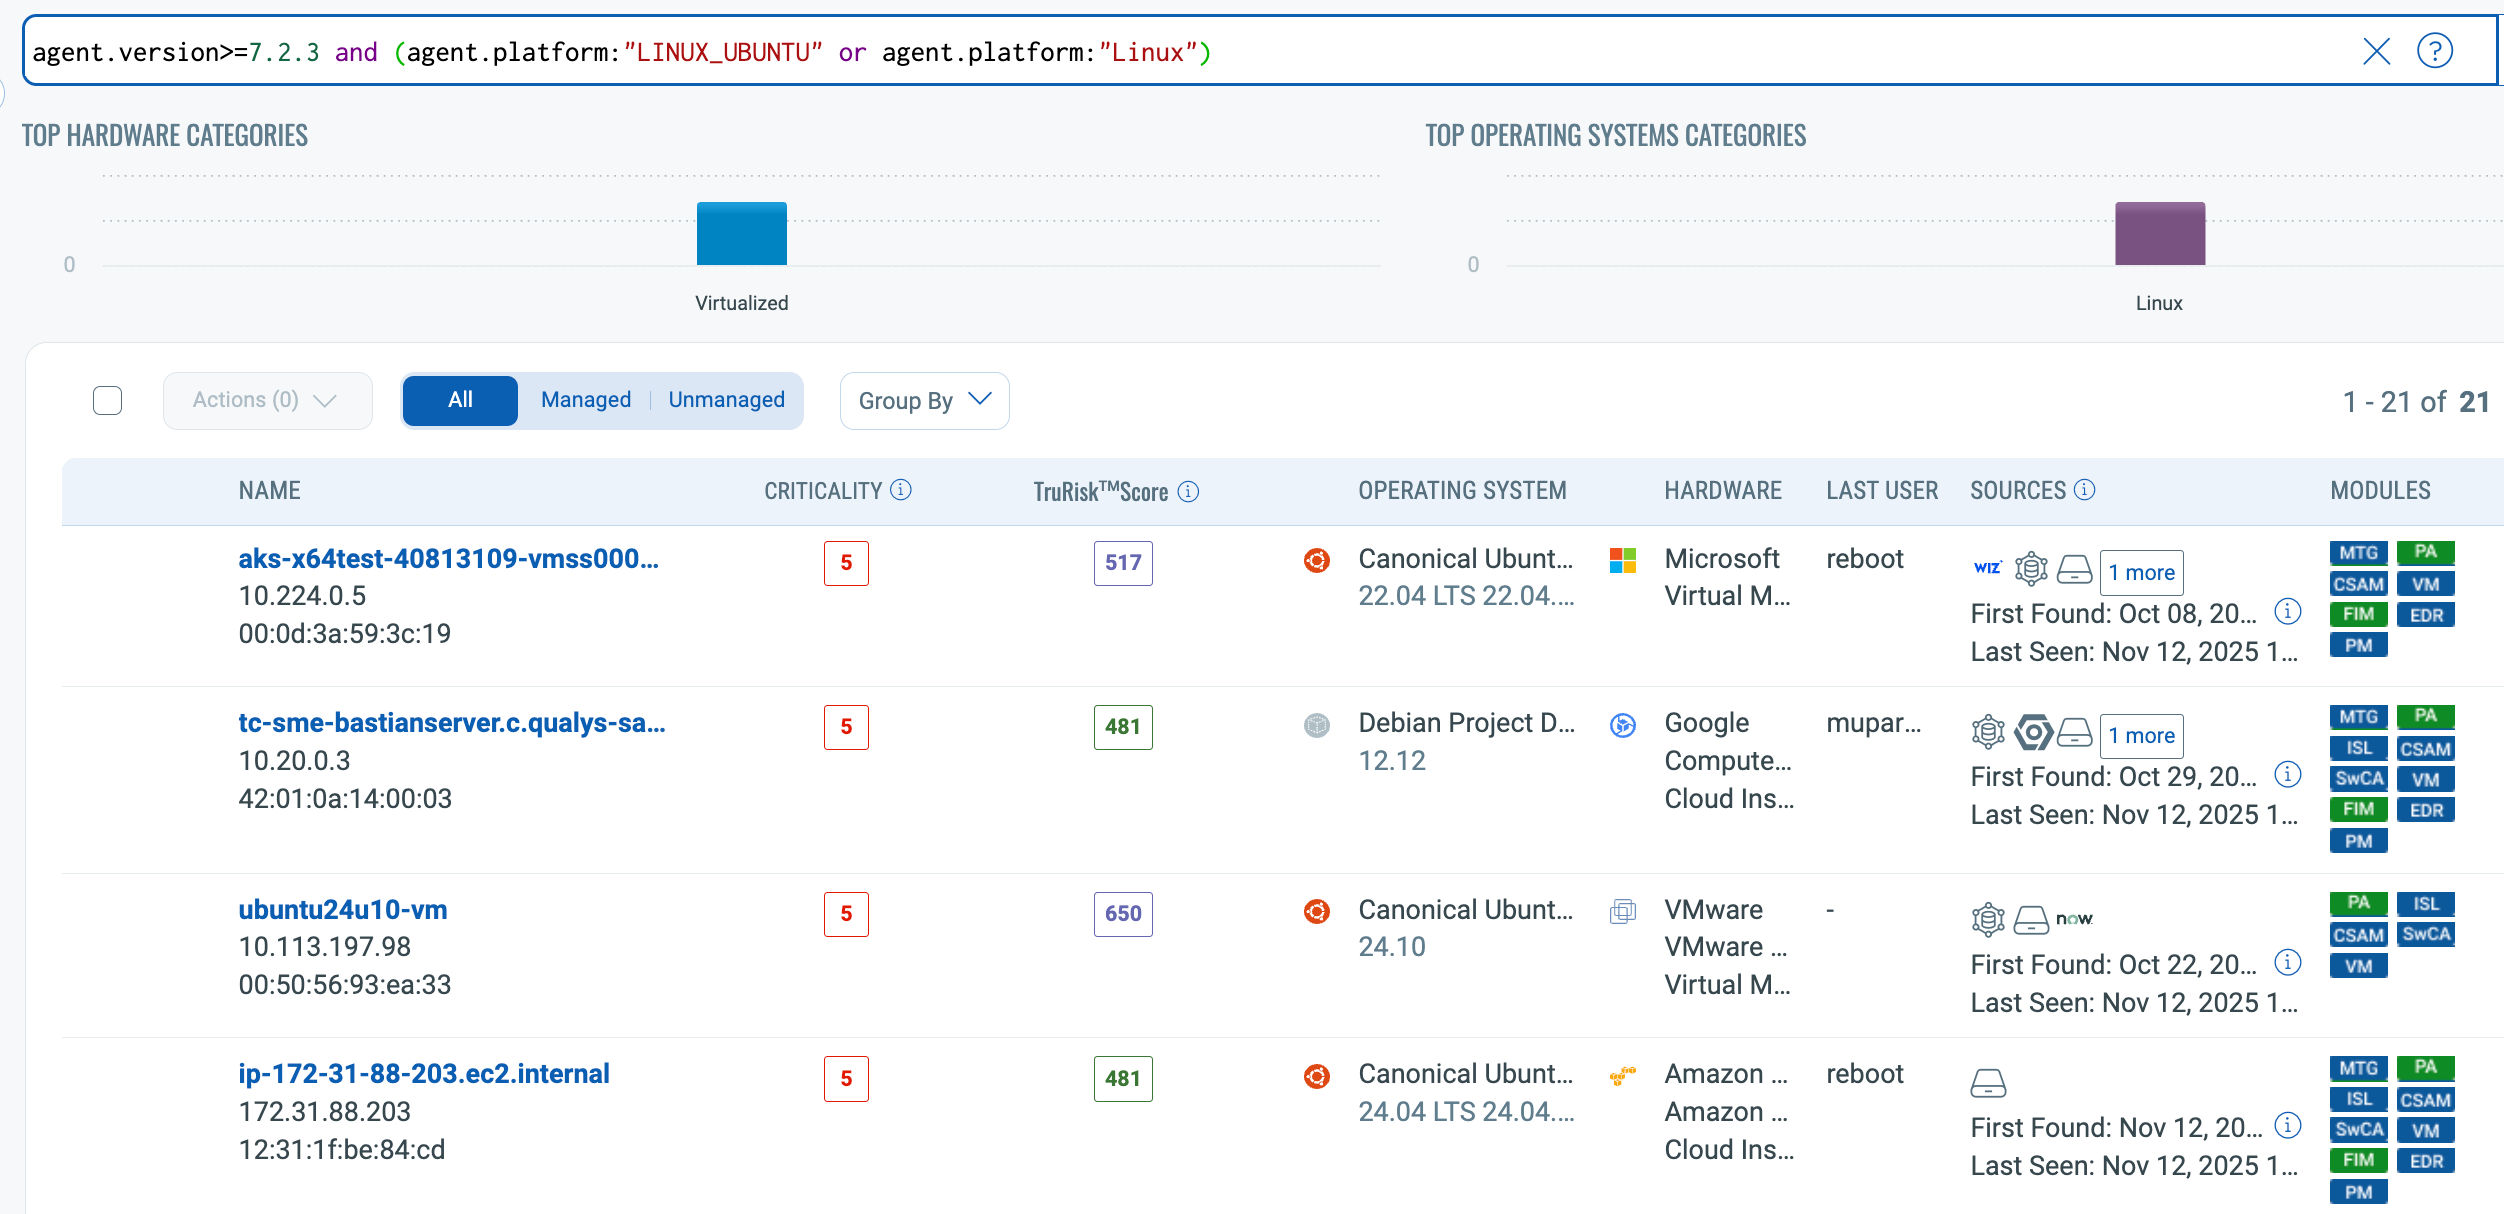Switch filter to Unmanaged assets
The image size is (2504, 1214).
coord(726,400)
